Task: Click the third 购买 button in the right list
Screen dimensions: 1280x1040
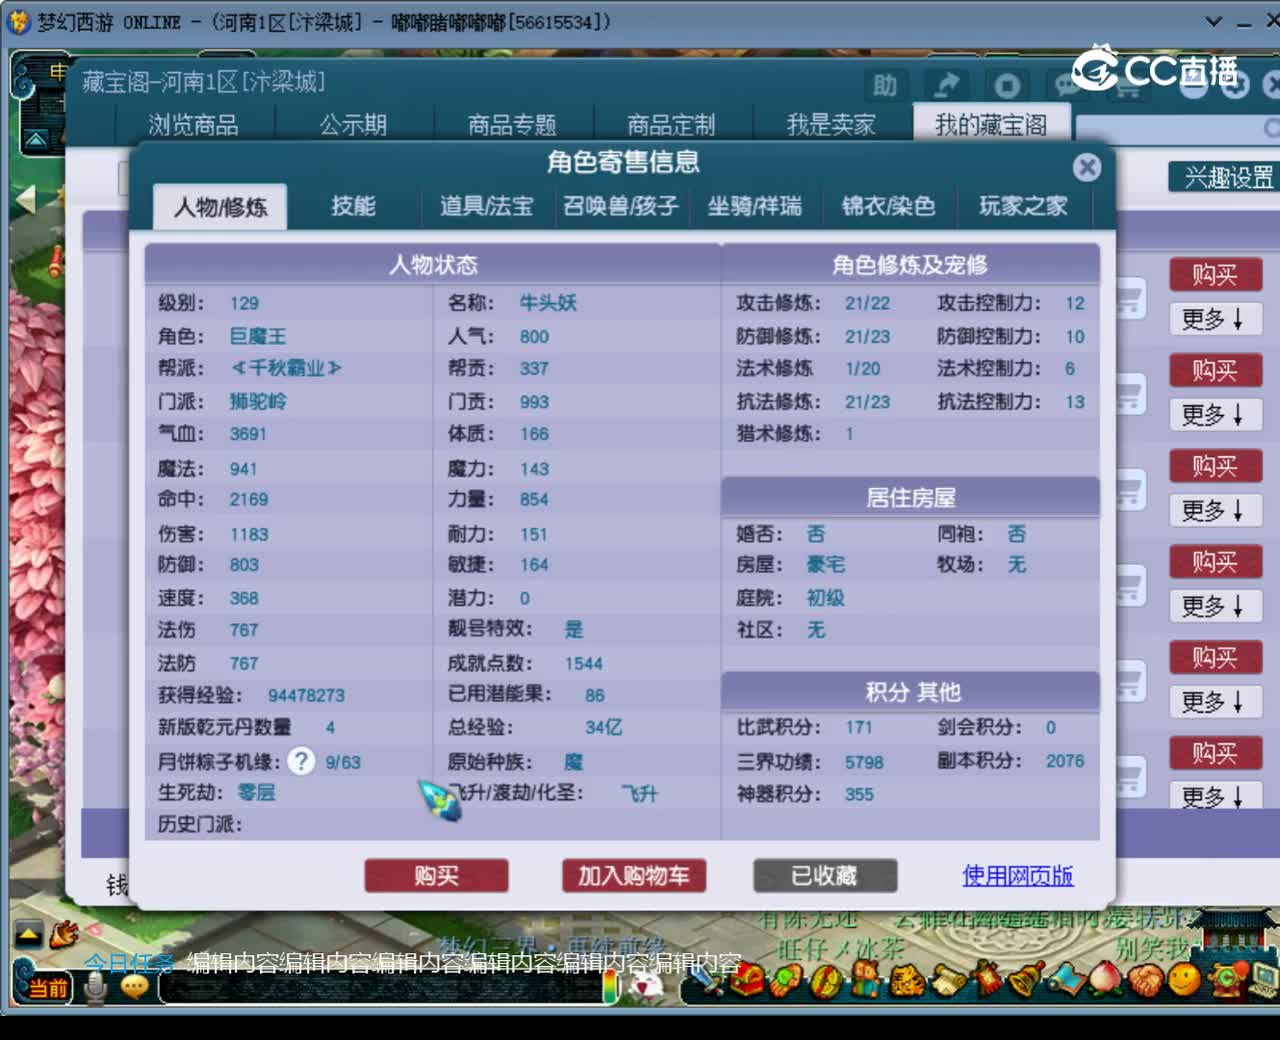Action: (x=1215, y=467)
